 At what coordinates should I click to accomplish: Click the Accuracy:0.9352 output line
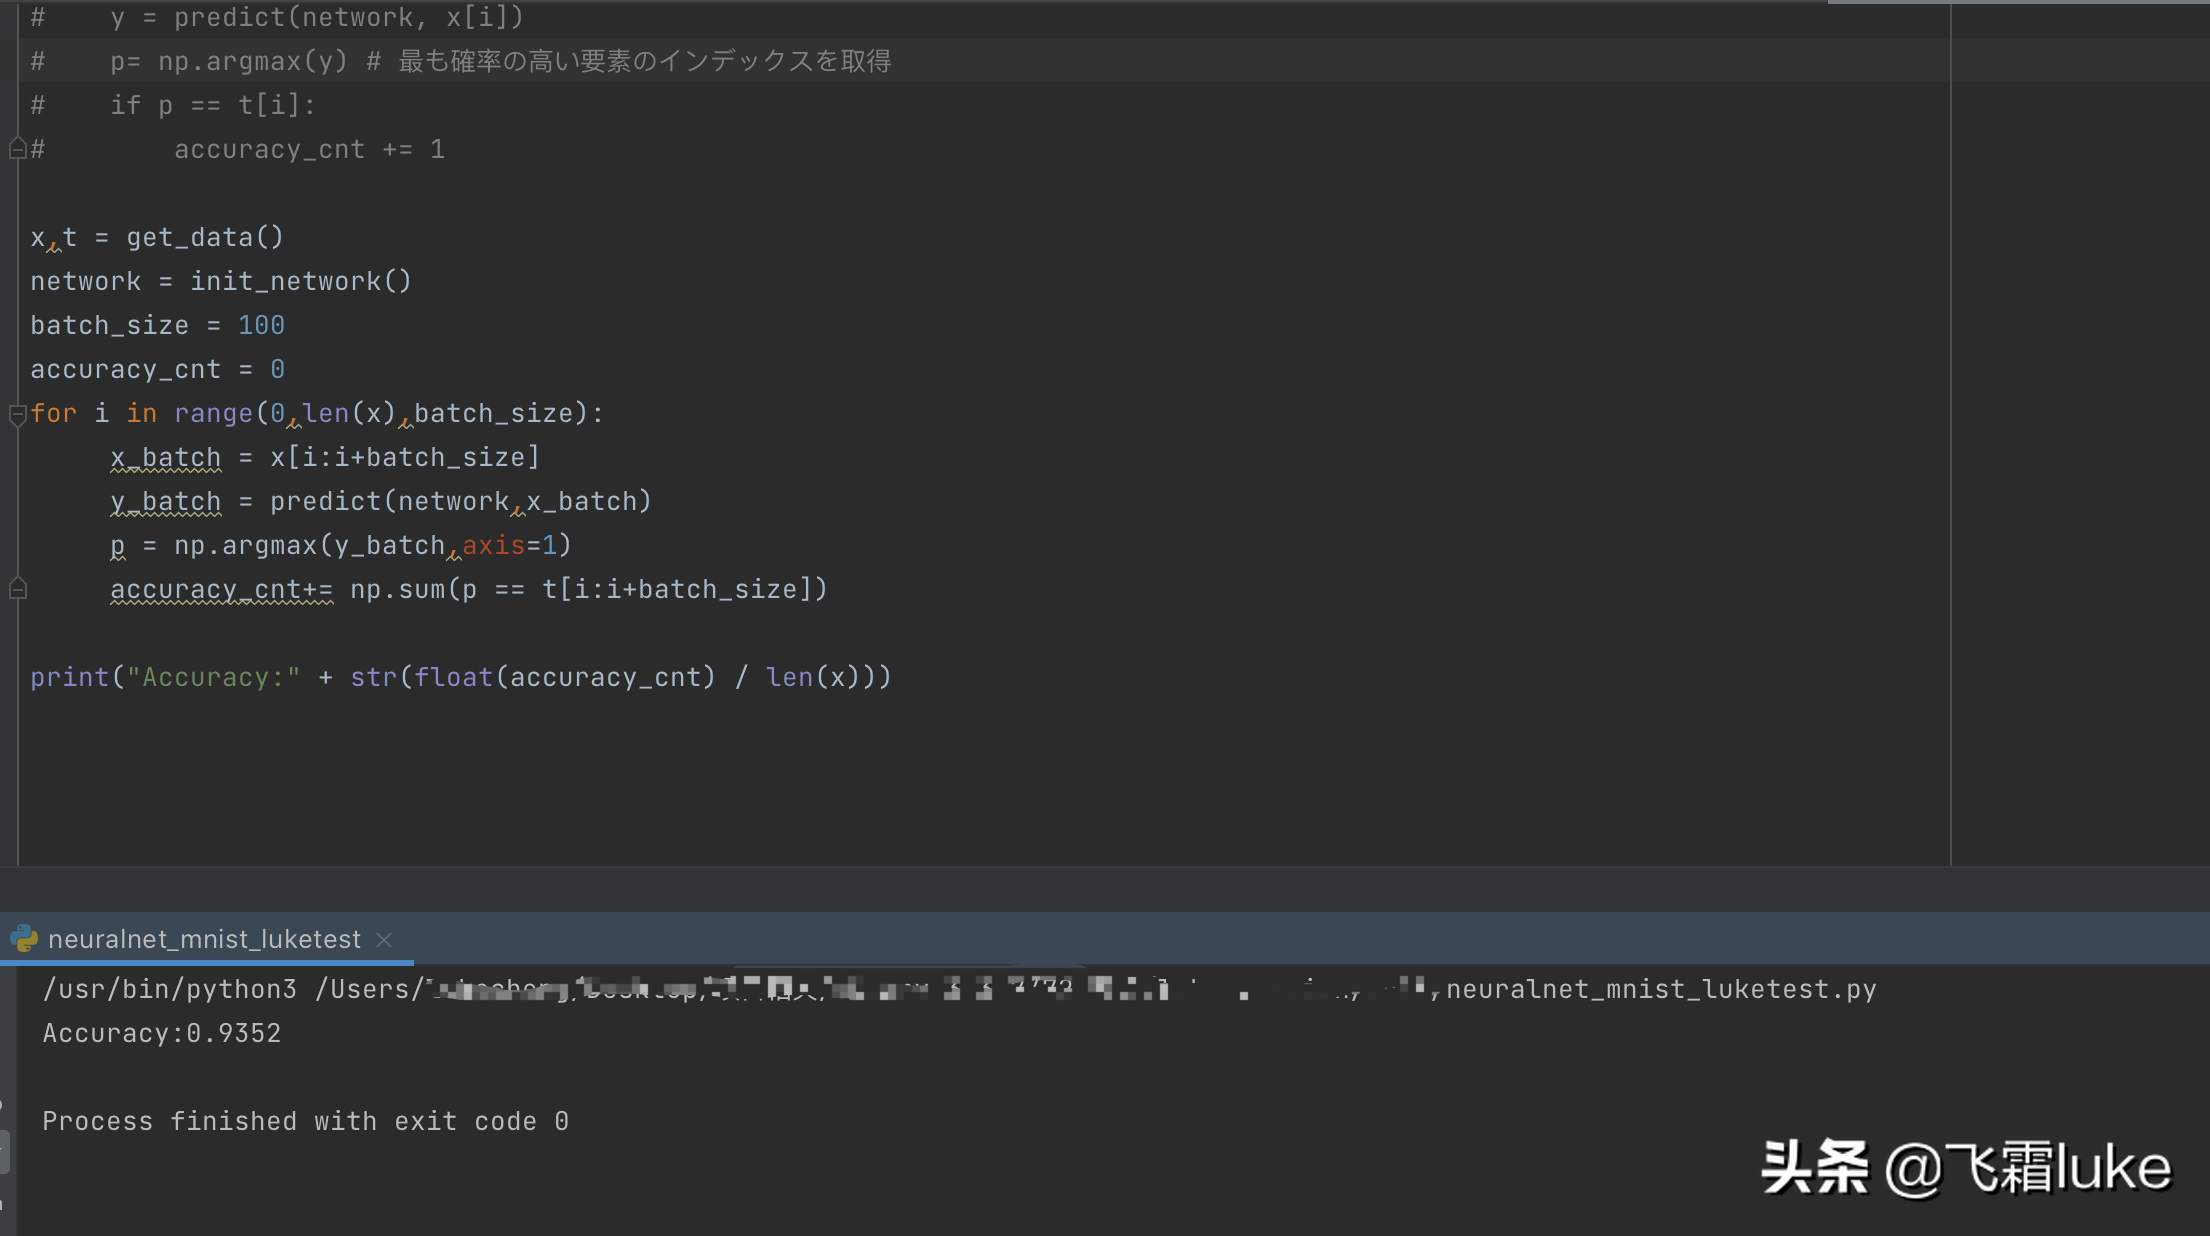pos(162,1033)
